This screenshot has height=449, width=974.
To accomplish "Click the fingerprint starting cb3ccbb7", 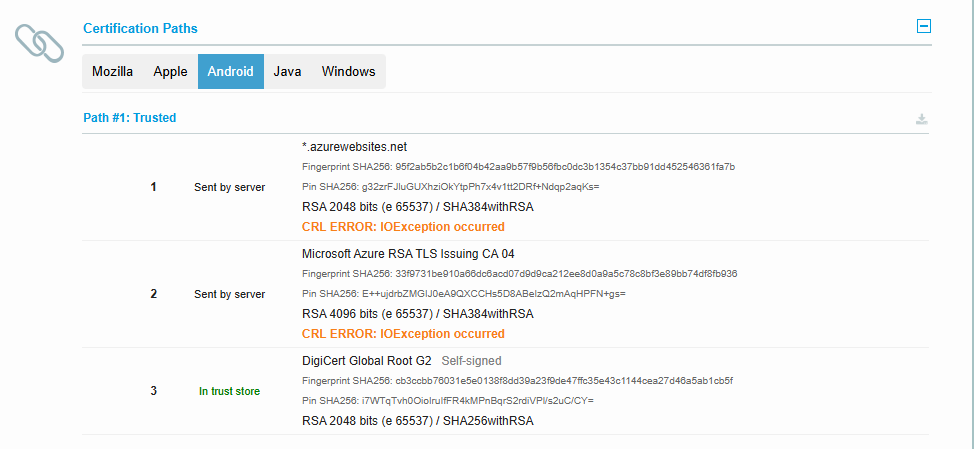I will 518,381.
